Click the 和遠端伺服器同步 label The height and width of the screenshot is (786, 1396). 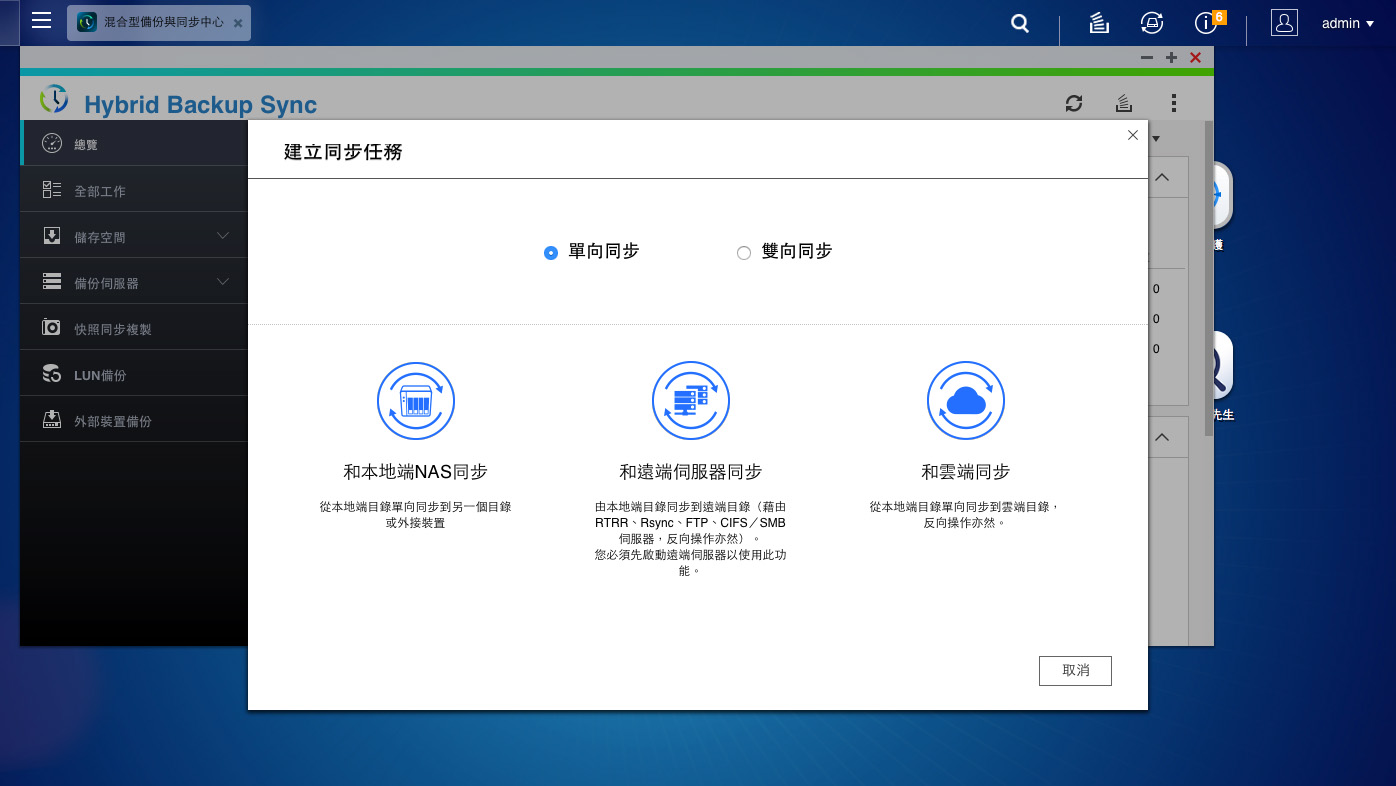(691, 472)
